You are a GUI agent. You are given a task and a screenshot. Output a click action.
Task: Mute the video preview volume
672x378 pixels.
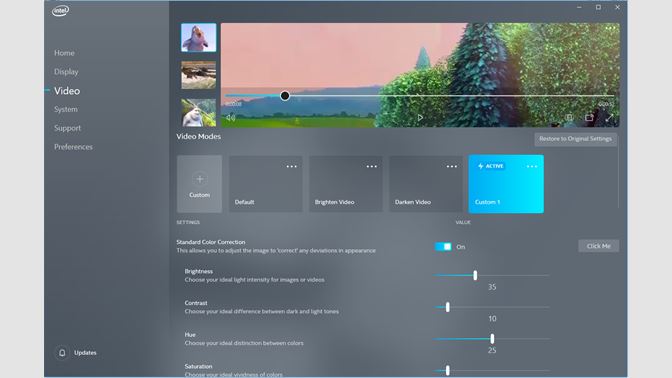pos(231,118)
